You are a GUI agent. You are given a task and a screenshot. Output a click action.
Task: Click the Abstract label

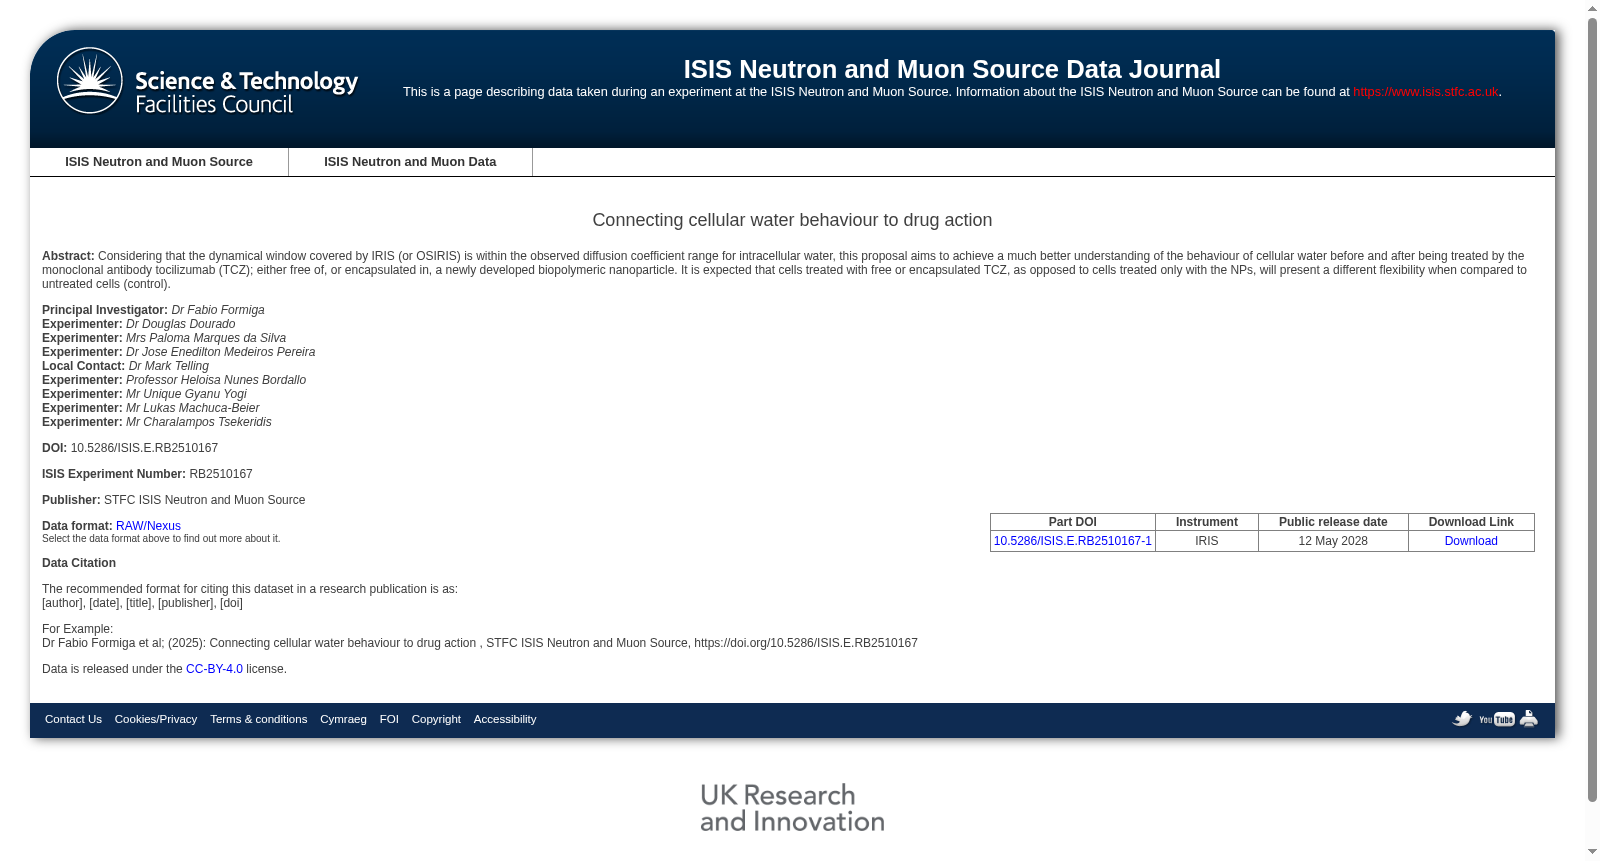click(x=68, y=256)
